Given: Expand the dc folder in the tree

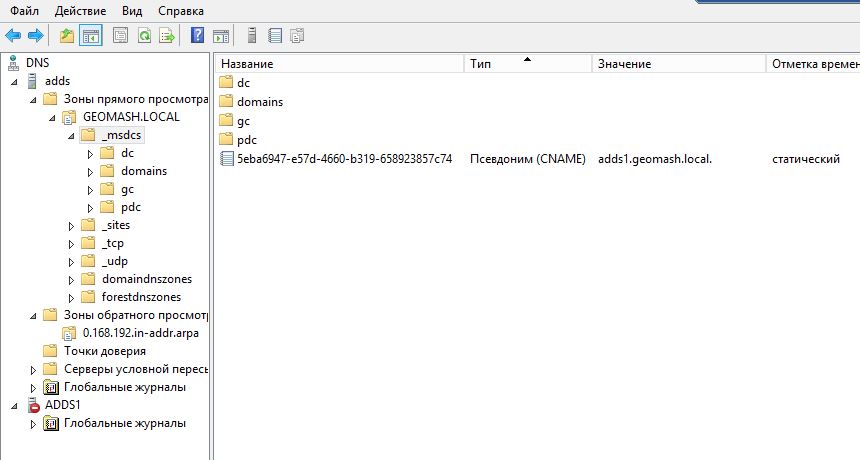Looking at the screenshot, I should point(90,154).
